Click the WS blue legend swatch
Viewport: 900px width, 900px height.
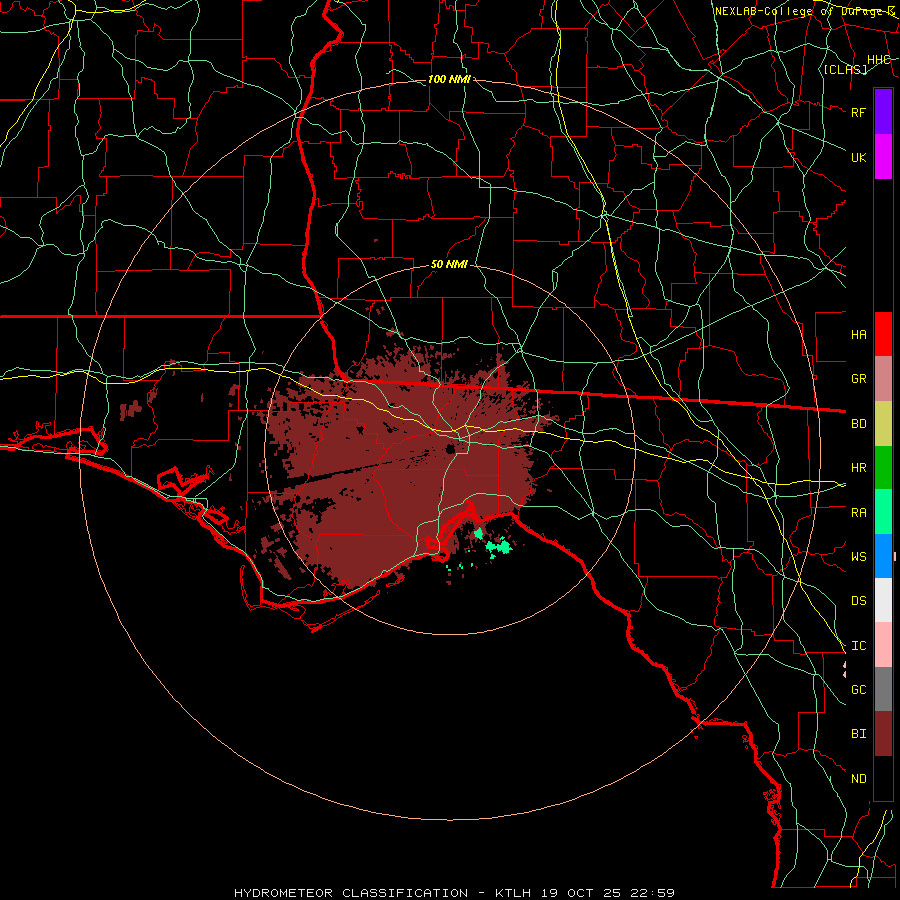point(883,556)
